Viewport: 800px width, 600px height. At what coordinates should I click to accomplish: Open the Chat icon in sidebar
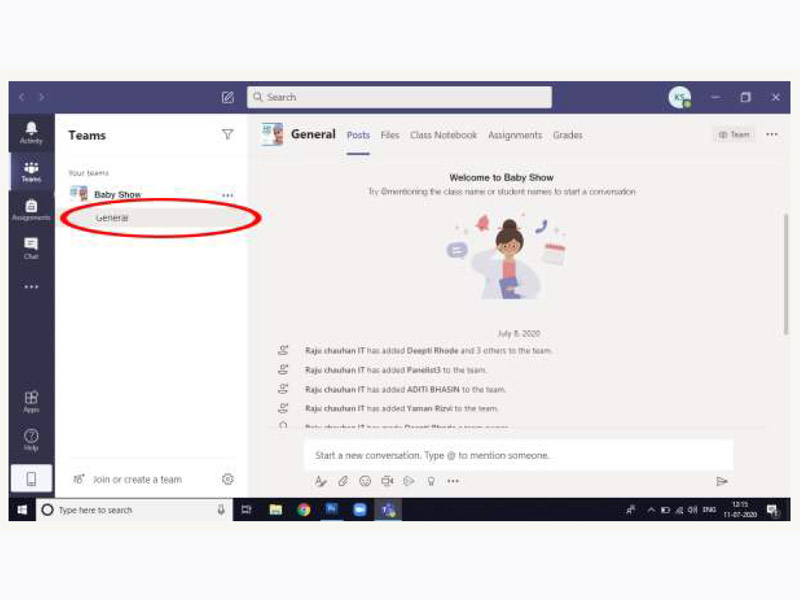pyautogui.click(x=31, y=248)
